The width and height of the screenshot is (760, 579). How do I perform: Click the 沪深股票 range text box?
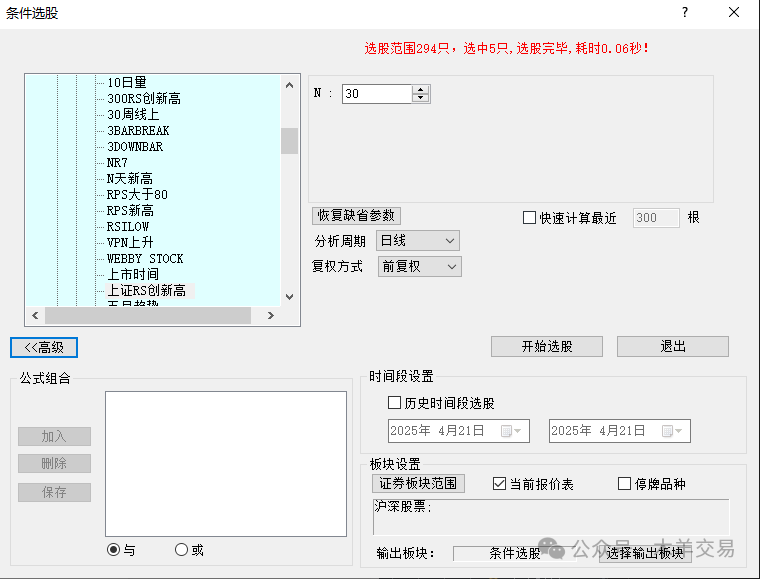click(x=551, y=517)
